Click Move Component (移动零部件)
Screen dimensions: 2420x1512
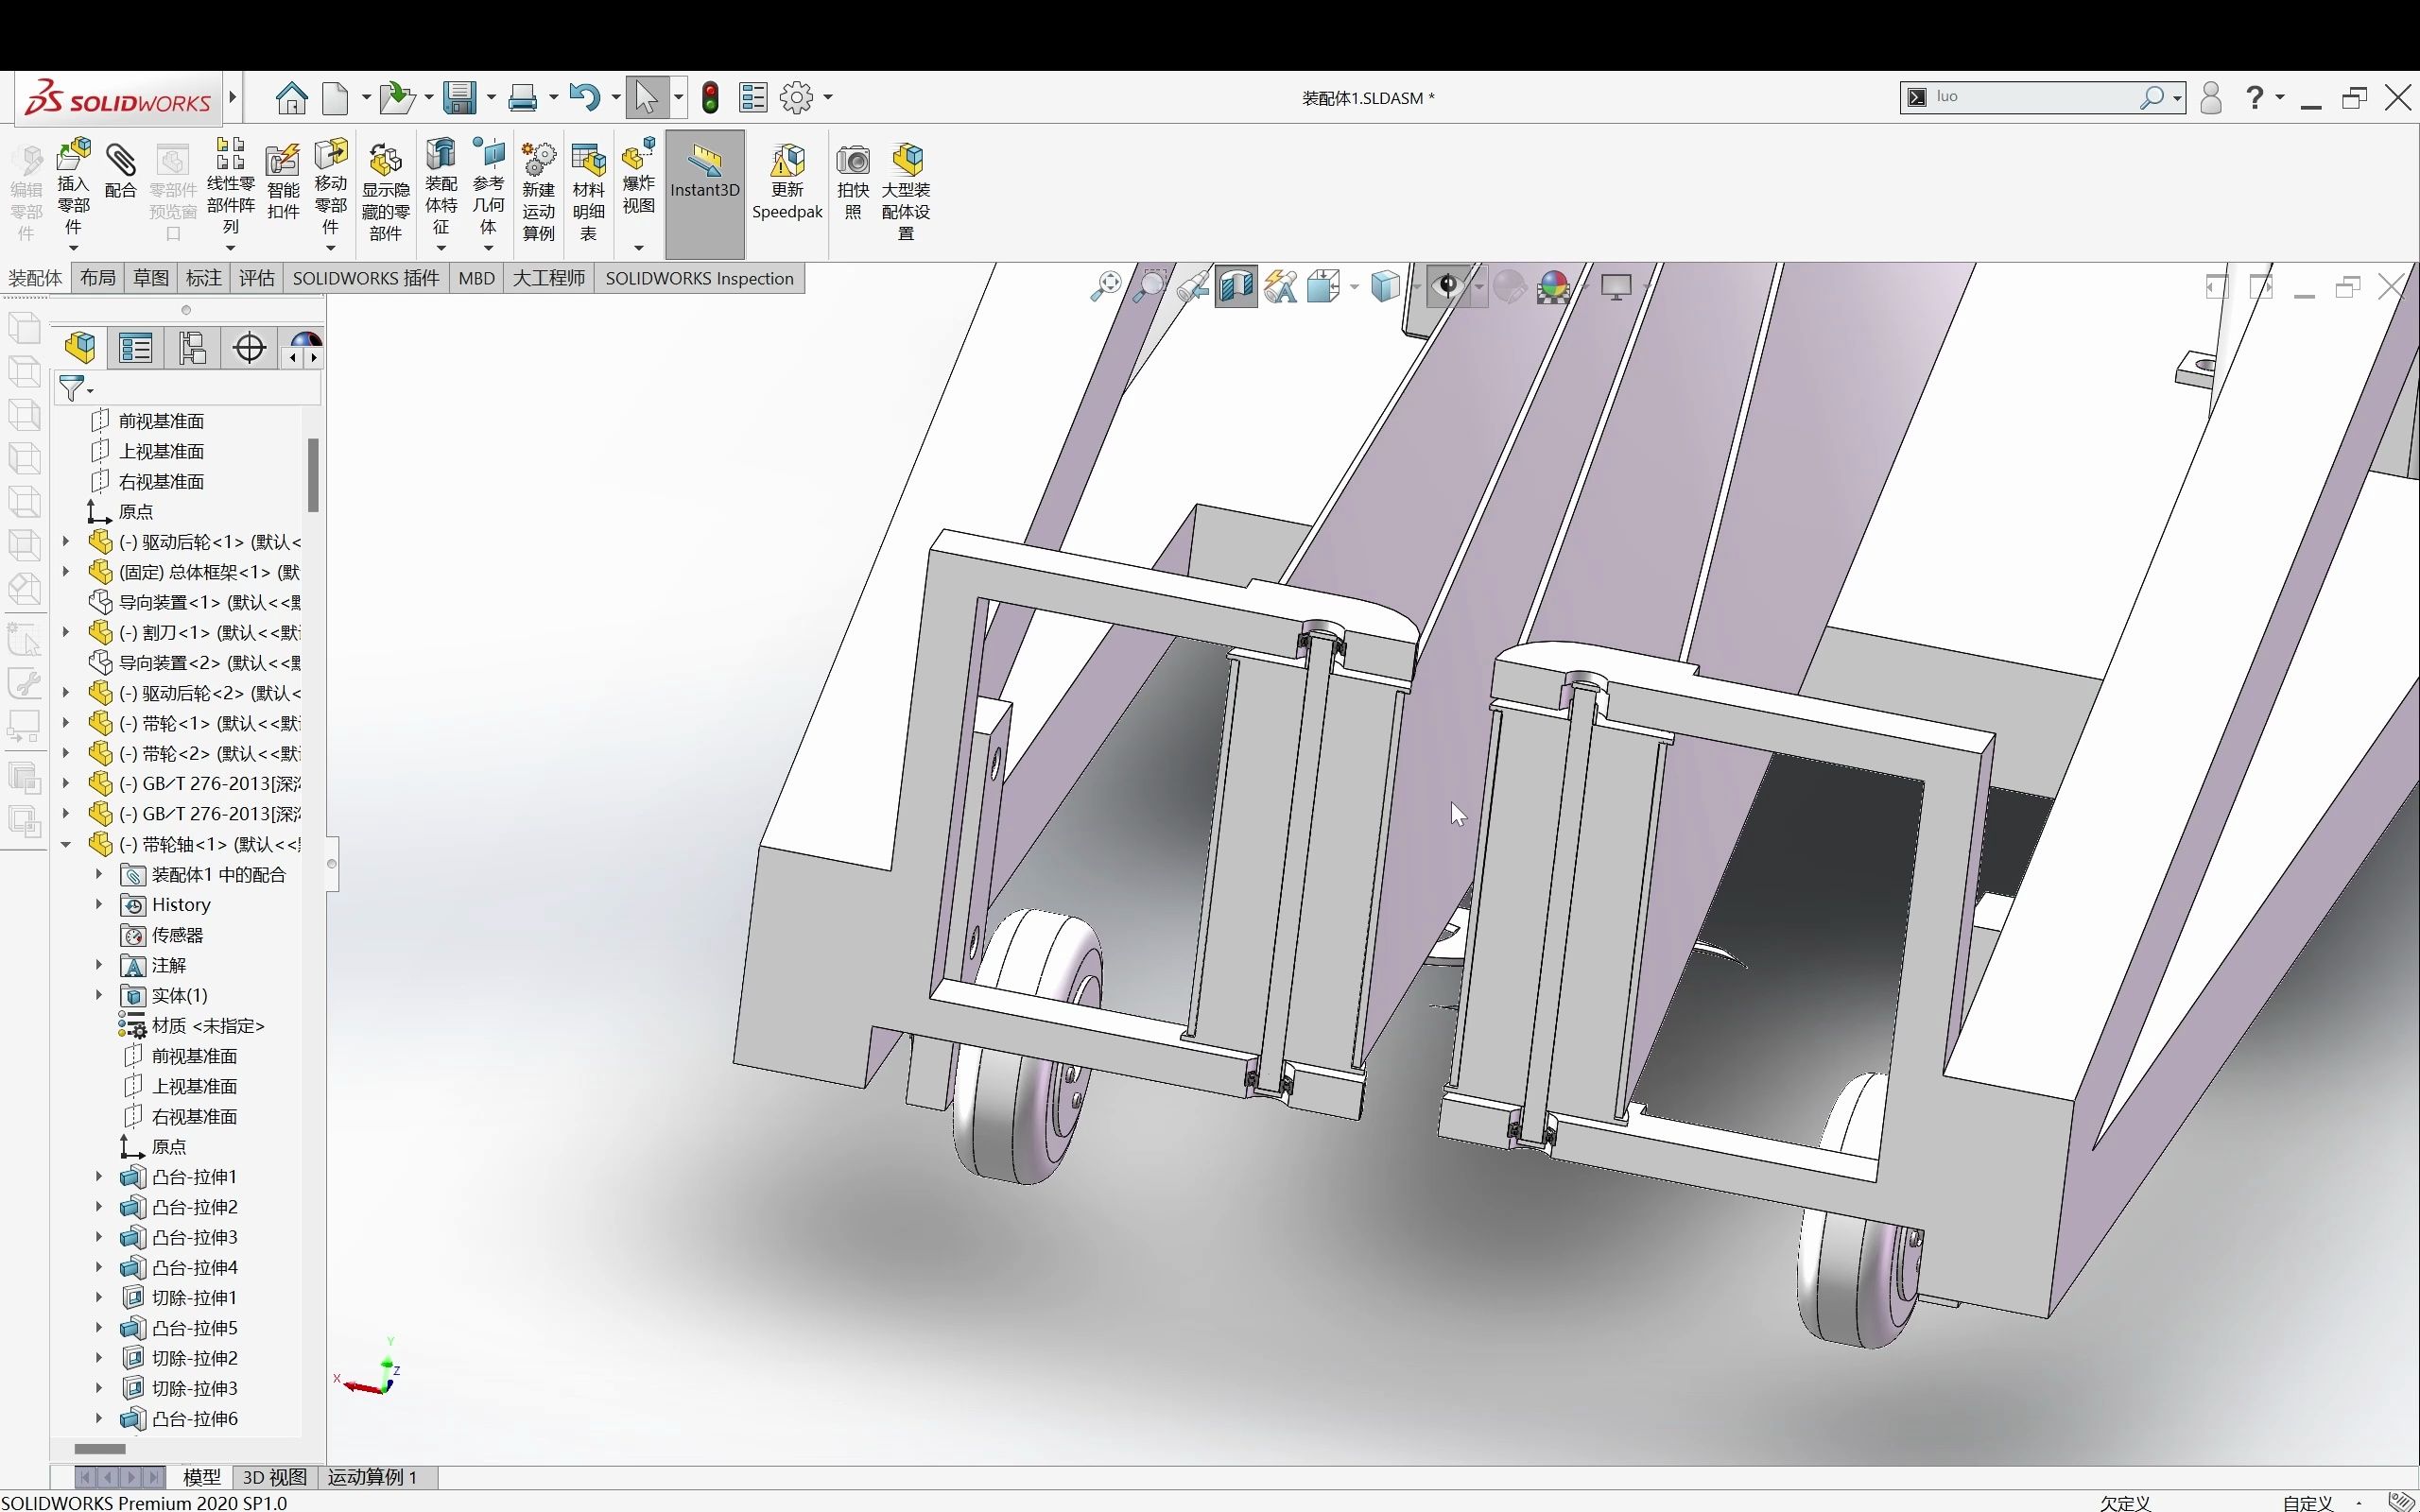point(330,187)
